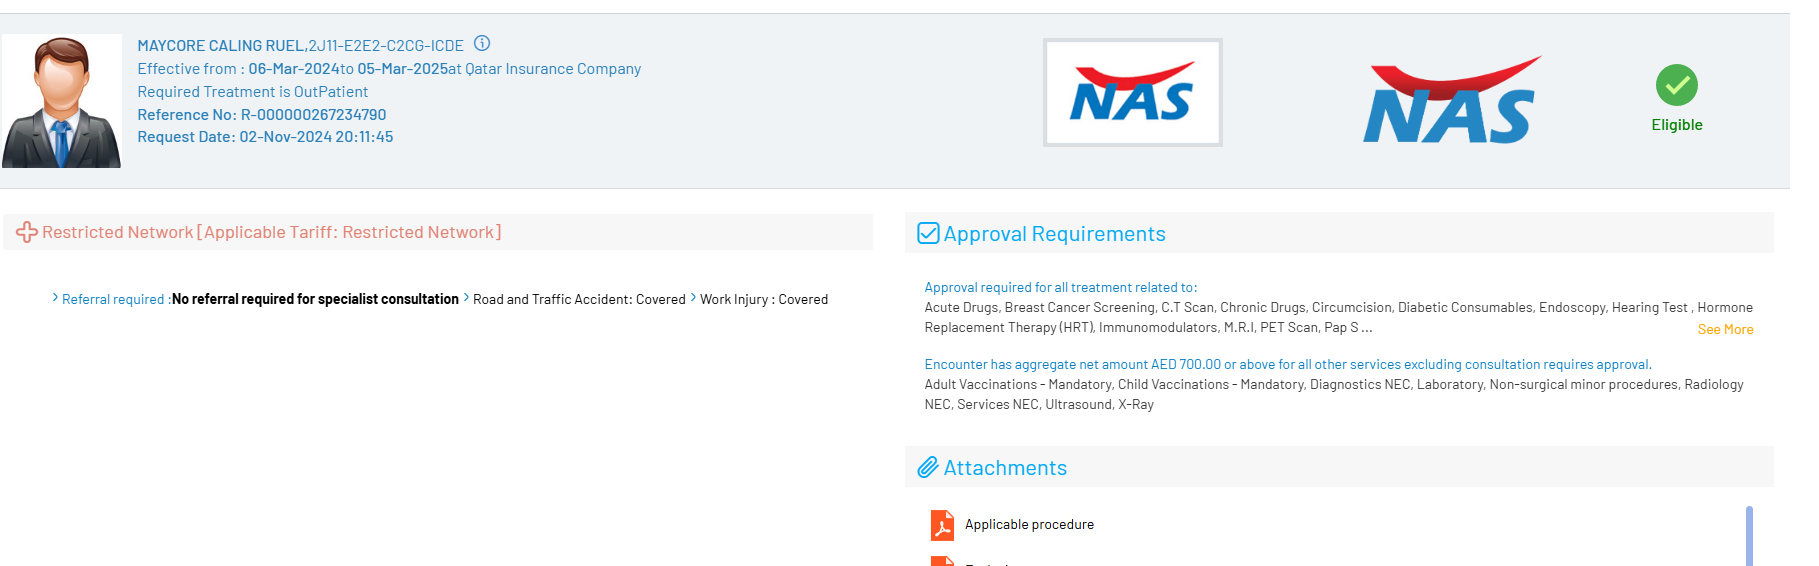1819x566 pixels.
Task: Click the aggregate net amount AED 700.00 notice
Action: [x=1287, y=364]
